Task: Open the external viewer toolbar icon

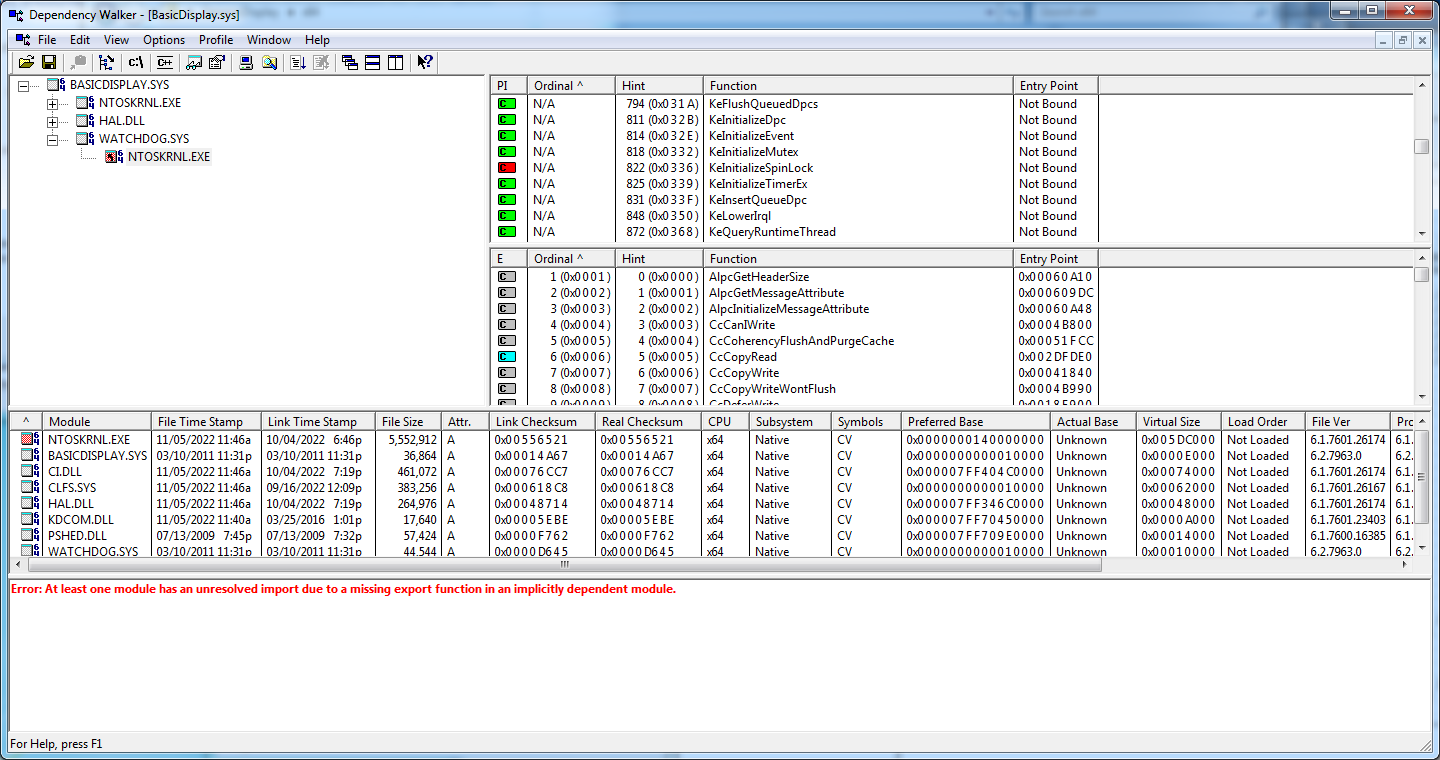Action: 194,62
